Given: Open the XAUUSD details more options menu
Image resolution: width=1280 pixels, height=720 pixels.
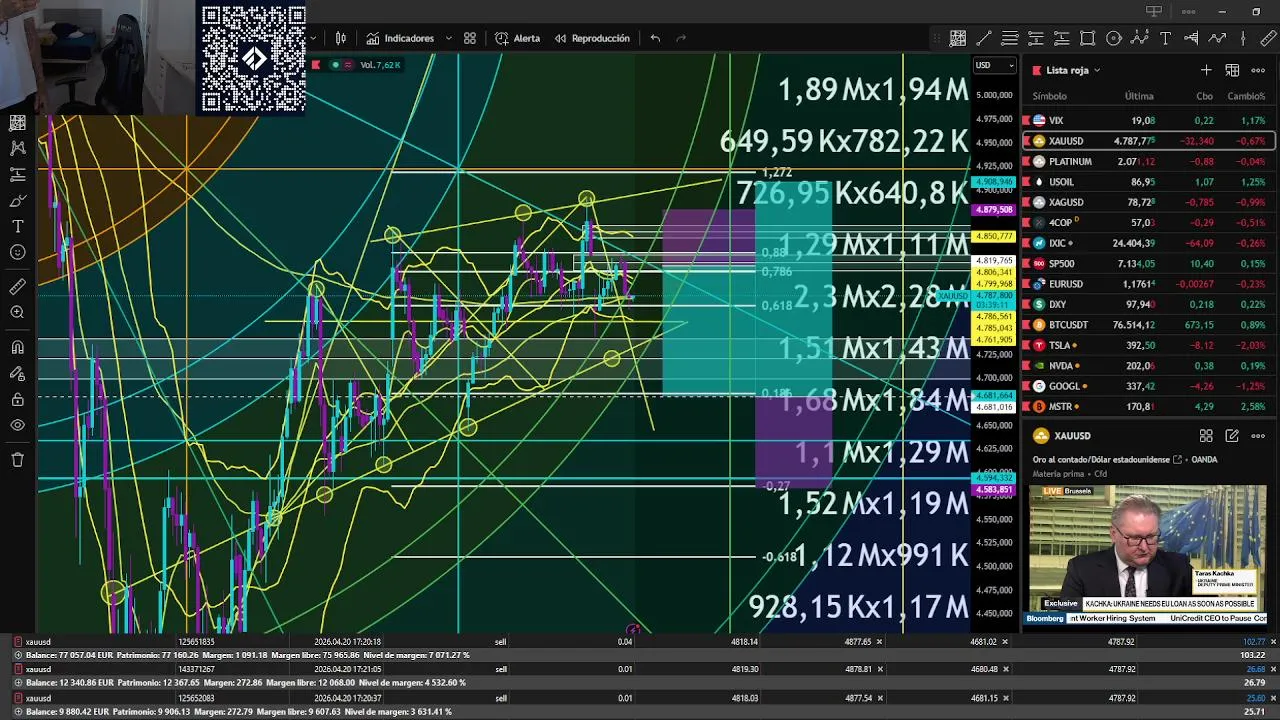Looking at the screenshot, I should tap(1258, 436).
